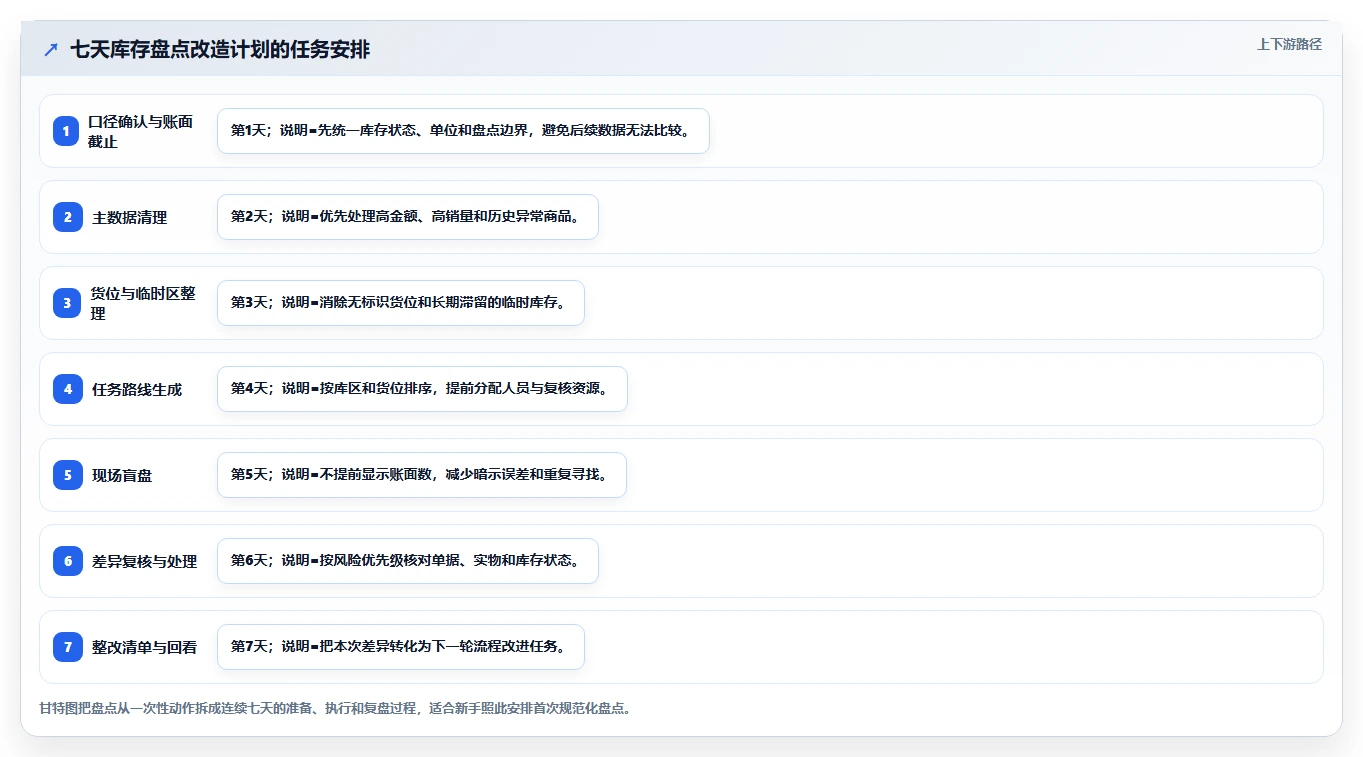Select step badge number 6
The width and height of the screenshot is (1363, 757).
(x=67, y=561)
